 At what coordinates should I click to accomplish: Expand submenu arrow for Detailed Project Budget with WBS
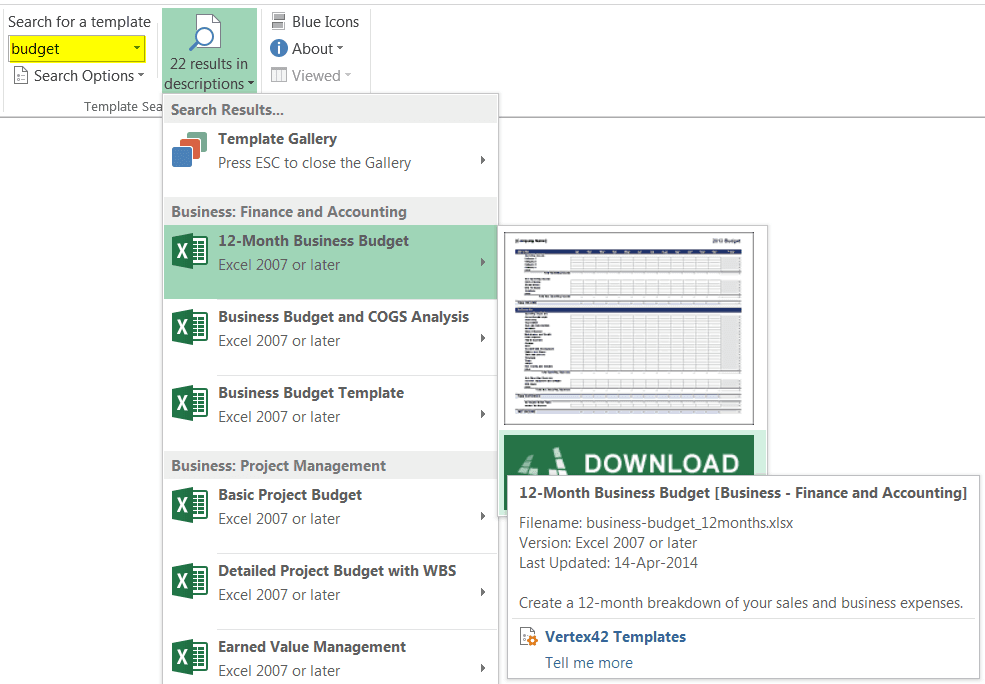[x=482, y=592]
